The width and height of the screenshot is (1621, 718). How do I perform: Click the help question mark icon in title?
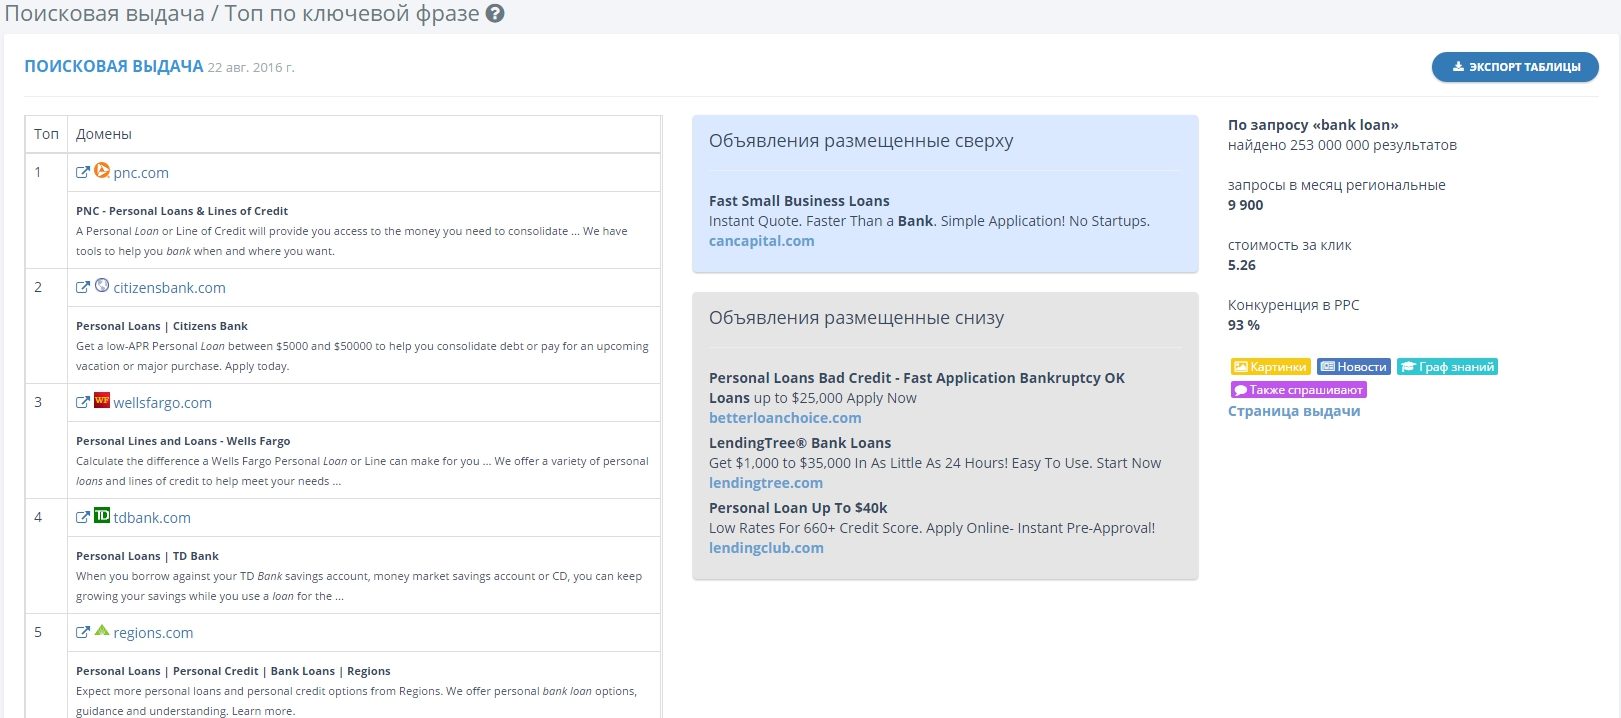tap(495, 14)
